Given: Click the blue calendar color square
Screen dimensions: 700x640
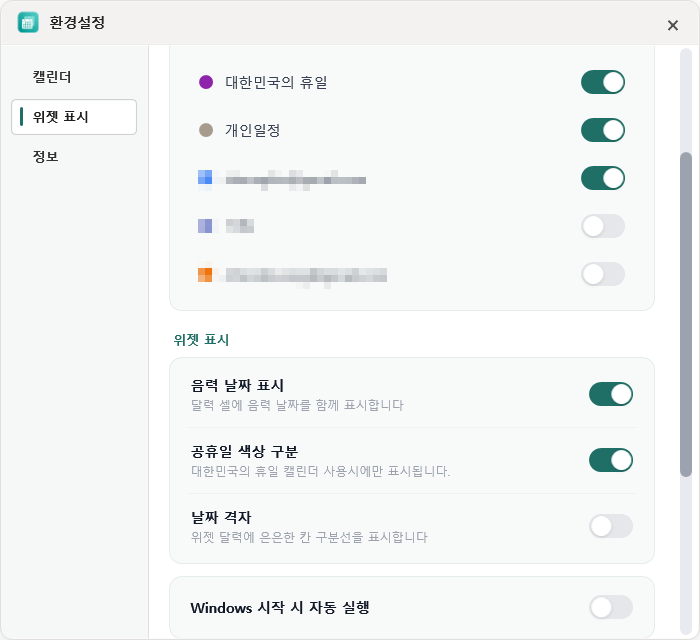Looking at the screenshot, I should pyautogui.click(x=205, y=177).
